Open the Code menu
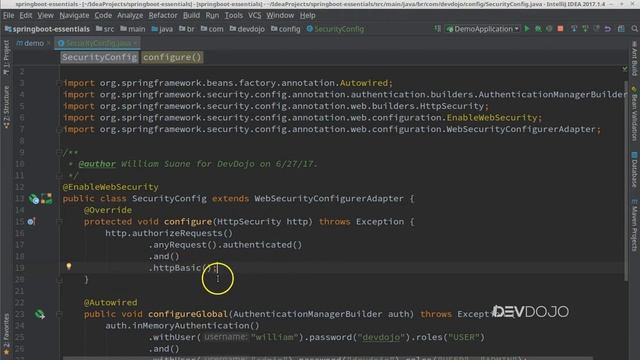Viewport: 640px width, 360px height. [x=103, y=16]
